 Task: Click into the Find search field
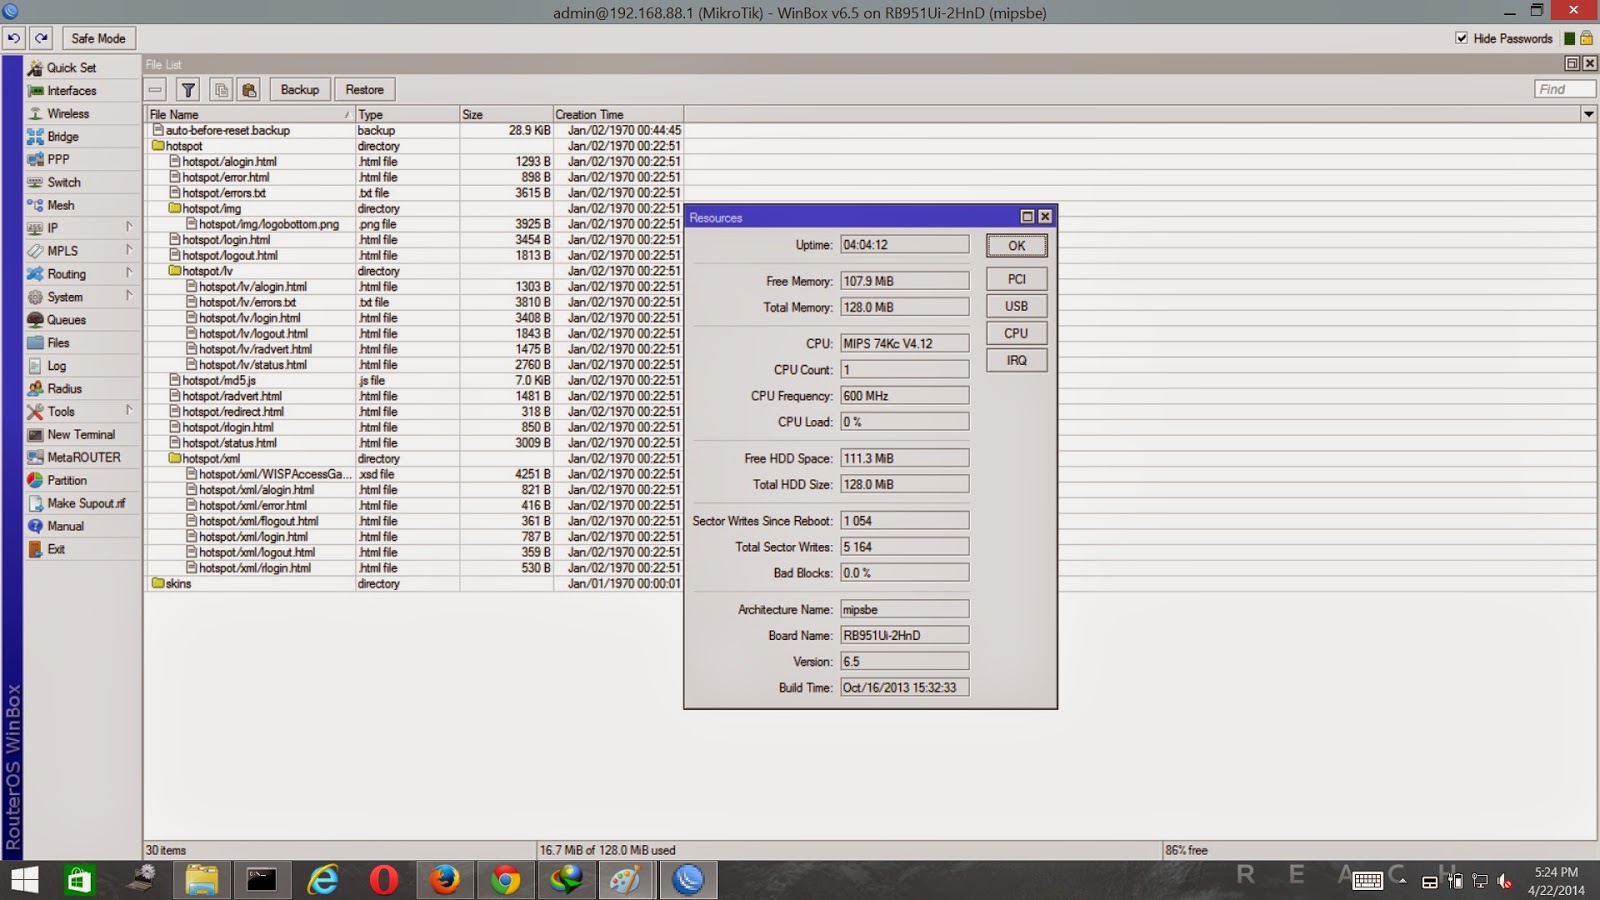pyautogui.click(x=1565, y=90)
